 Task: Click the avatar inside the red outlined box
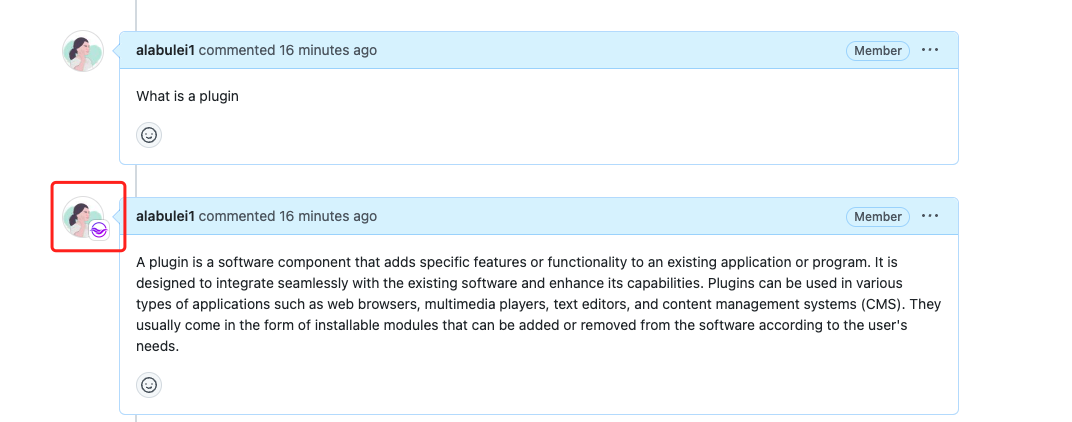coord(81,215)
